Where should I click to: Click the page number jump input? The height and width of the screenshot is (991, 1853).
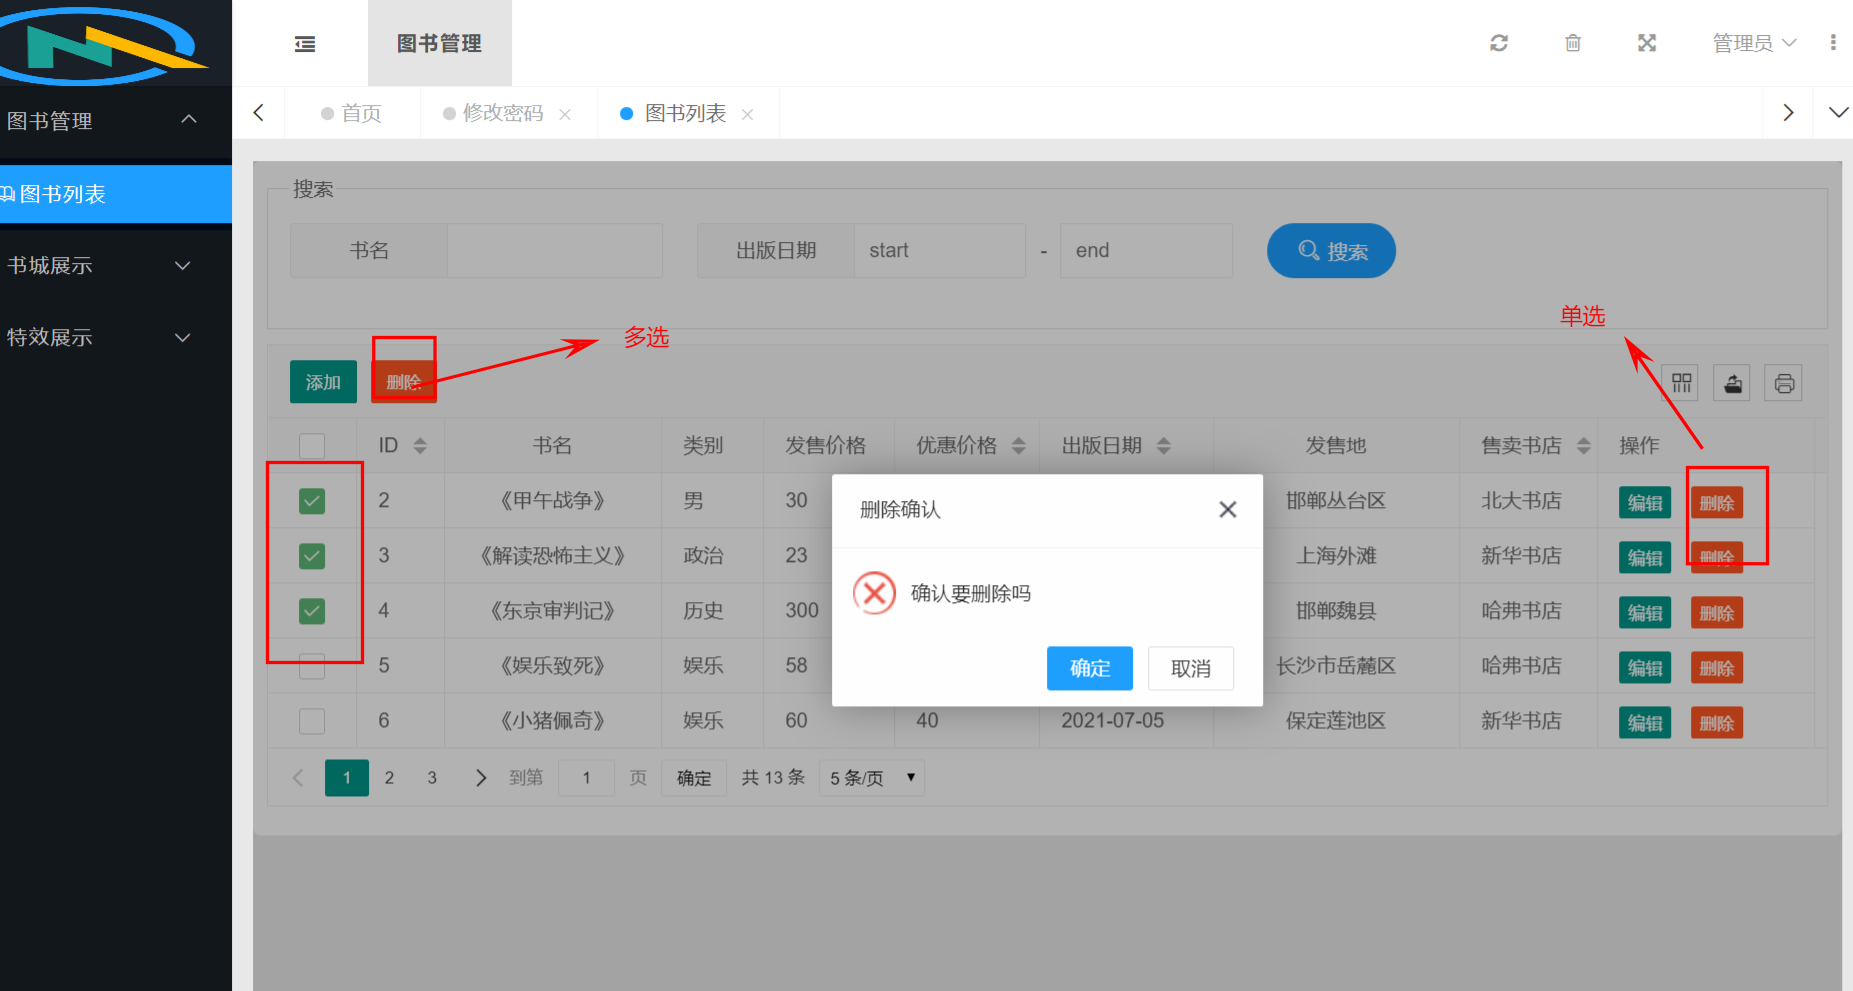586,778
